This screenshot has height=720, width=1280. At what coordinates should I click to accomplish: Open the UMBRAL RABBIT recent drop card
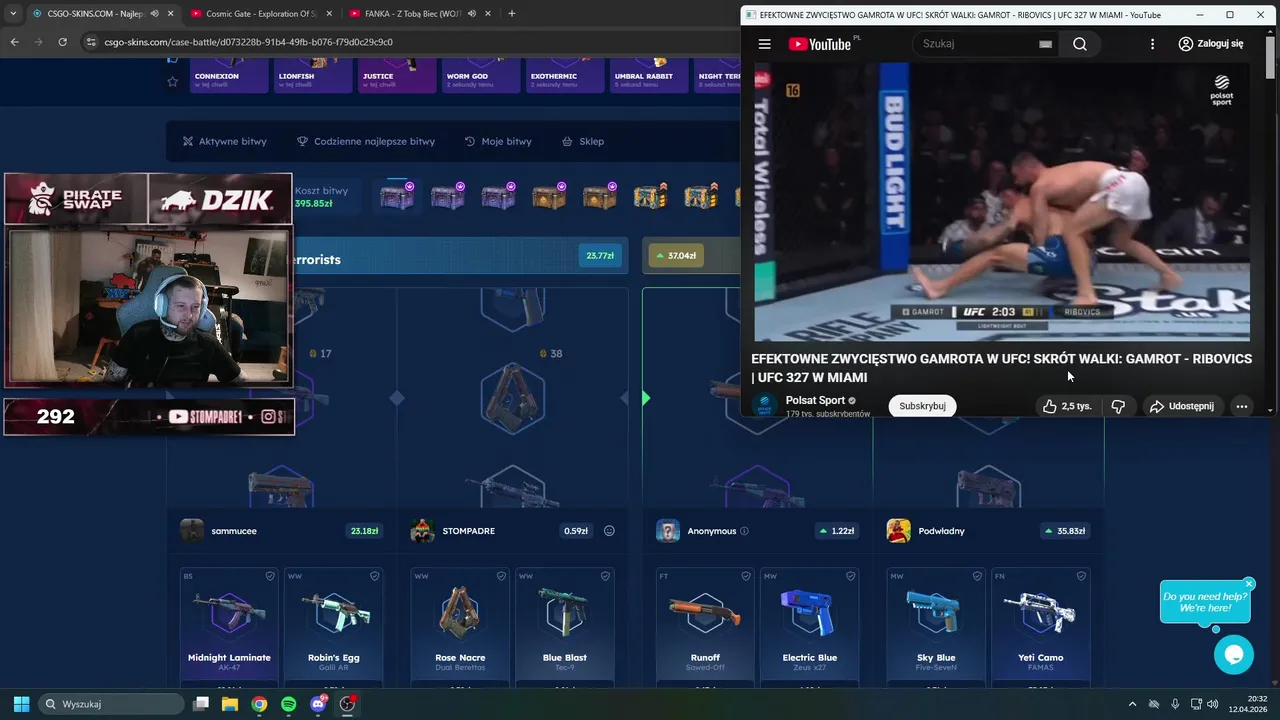pyautogui.click(x=648, y=76)
